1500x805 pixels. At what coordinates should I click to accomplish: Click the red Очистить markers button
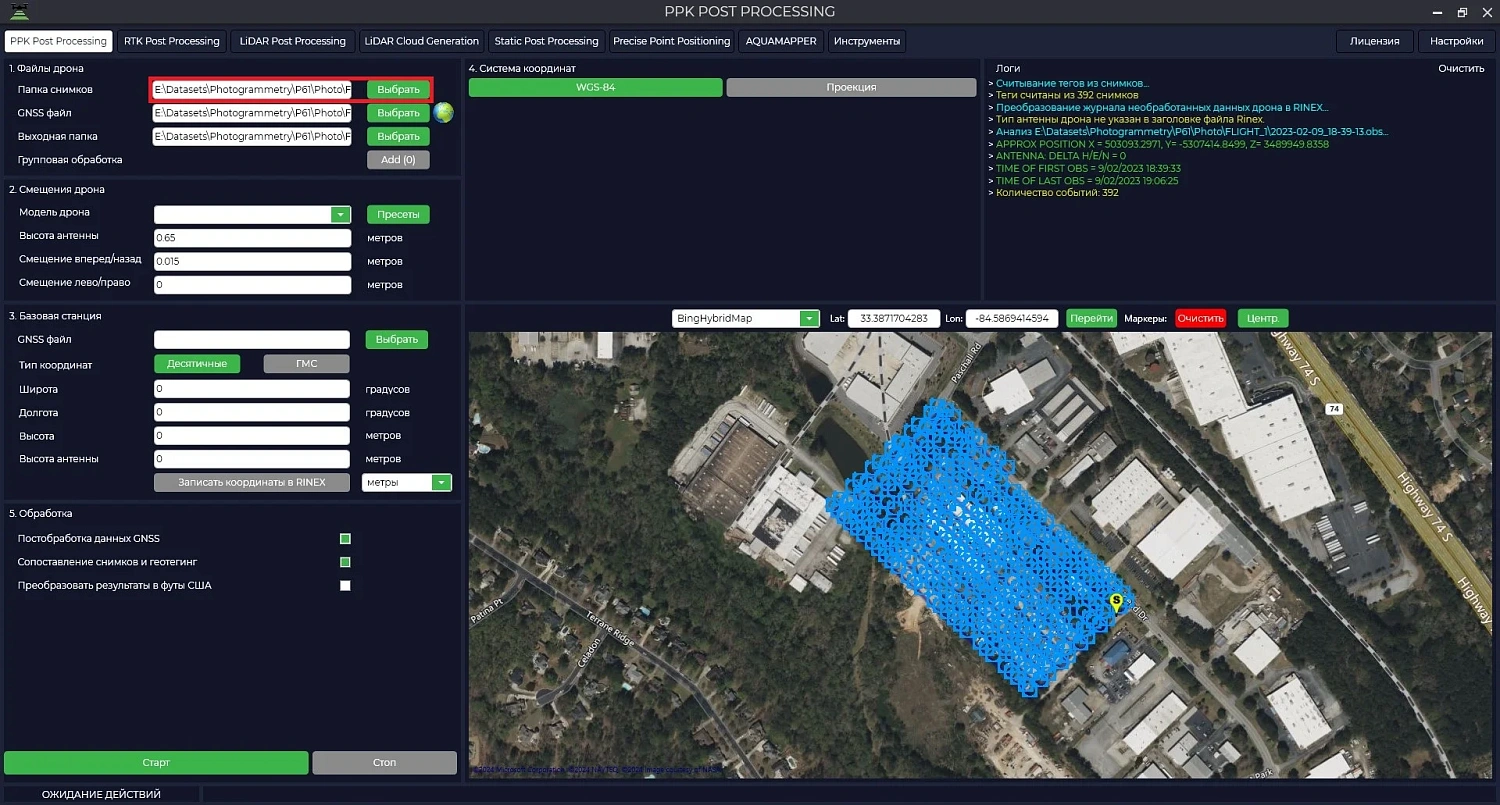(x=1200, y=319)
